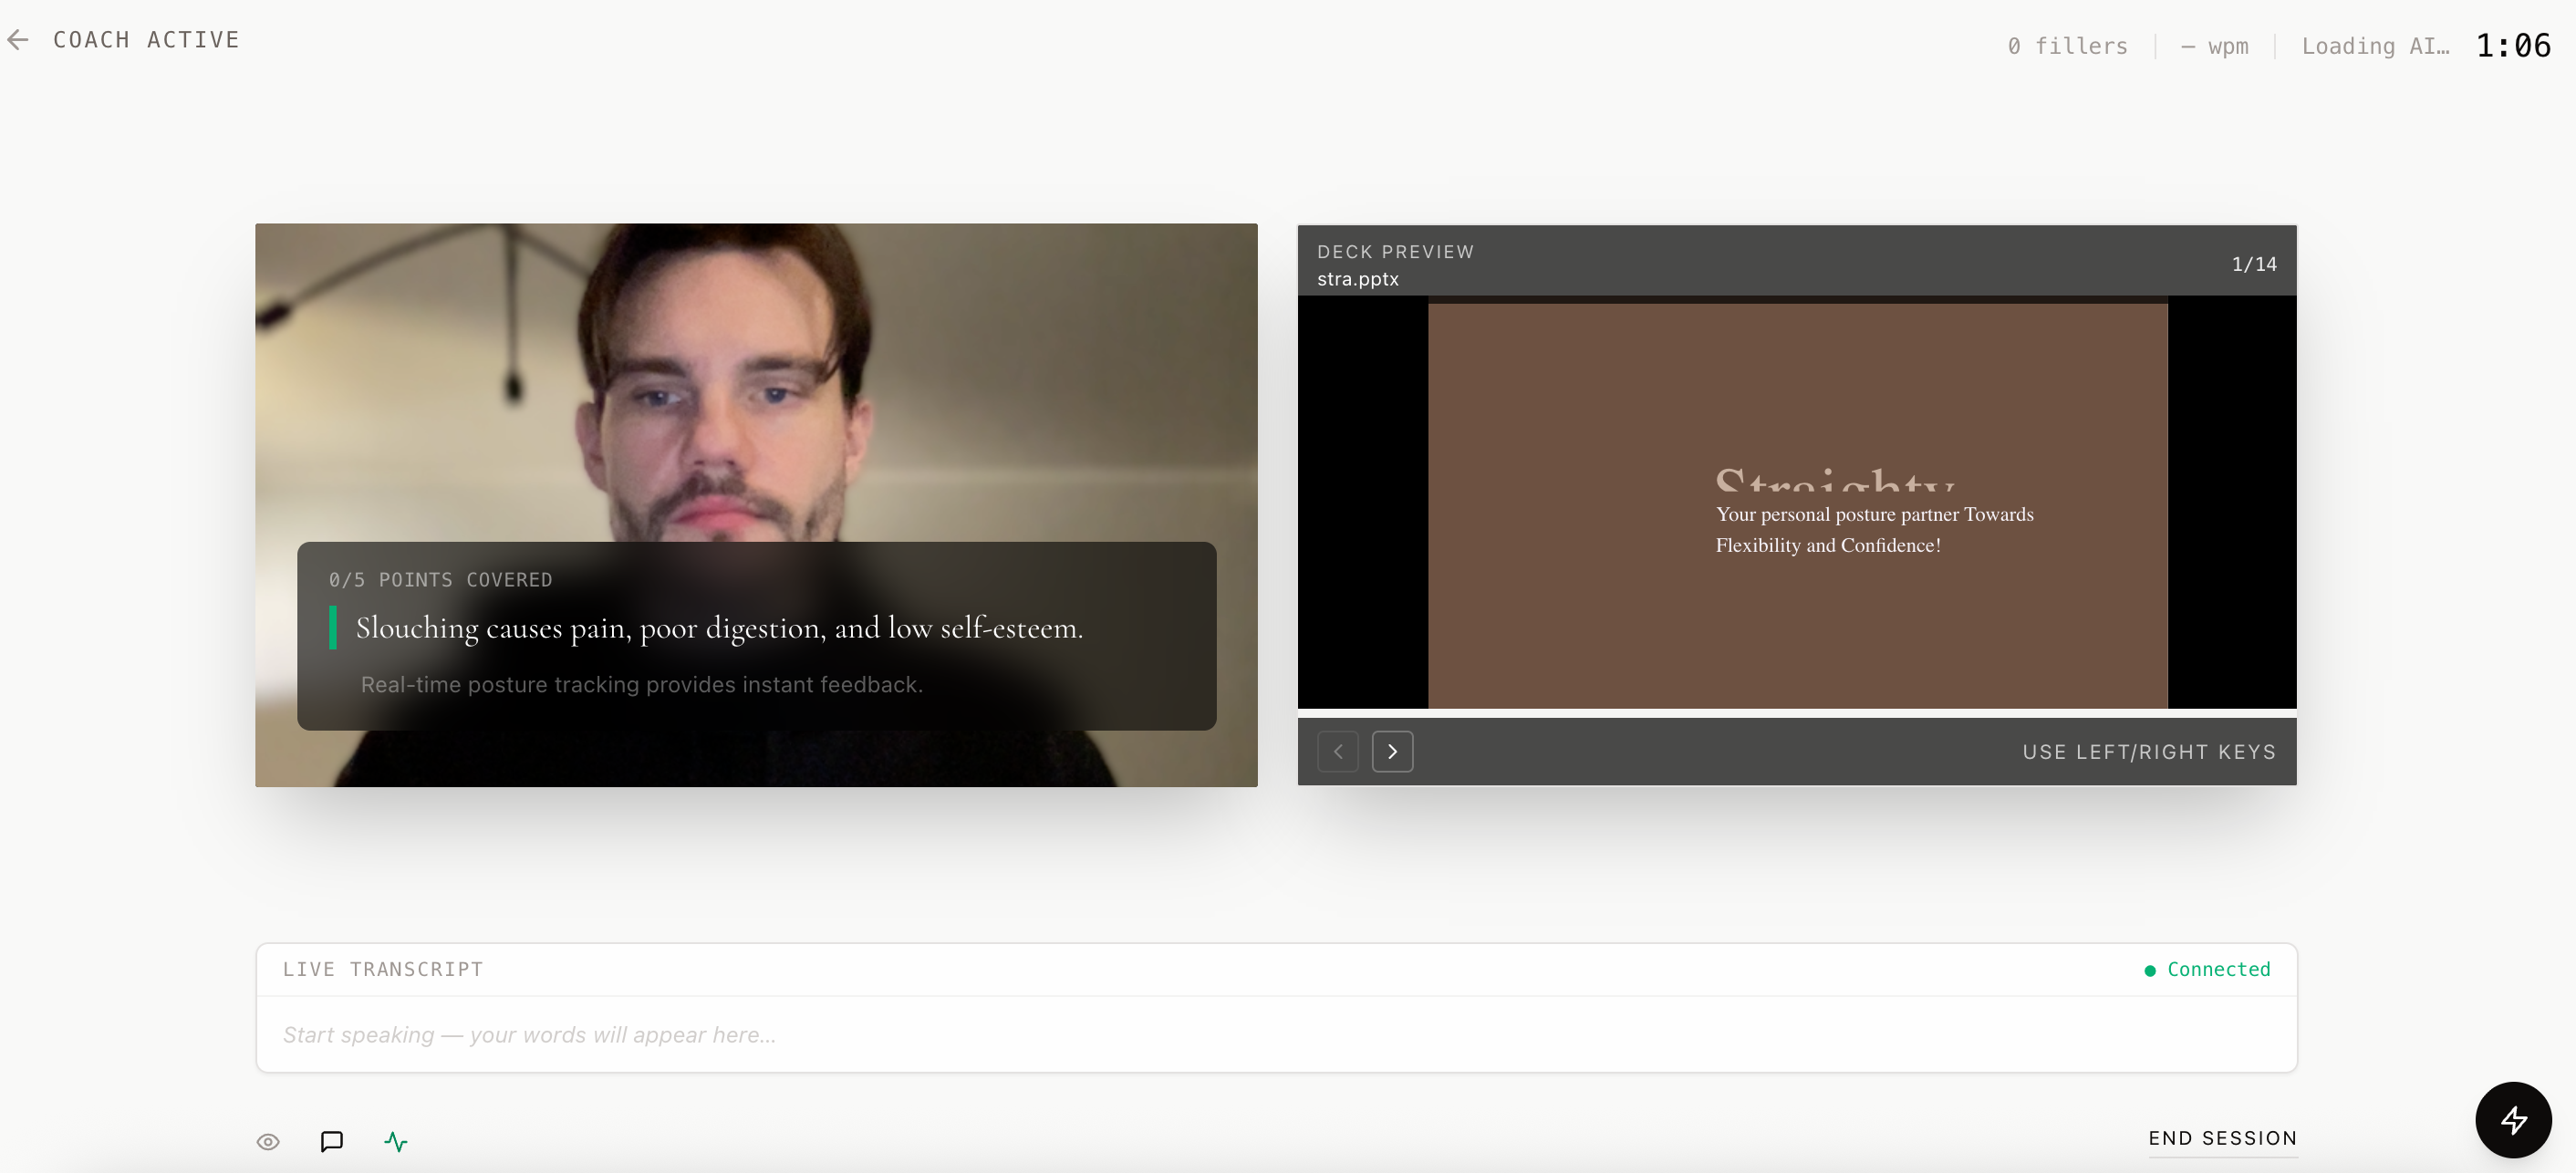Toggle the chat bubble transcript icon
The height and width of the screenshot is (1173, 2576).
(332, 1141)
